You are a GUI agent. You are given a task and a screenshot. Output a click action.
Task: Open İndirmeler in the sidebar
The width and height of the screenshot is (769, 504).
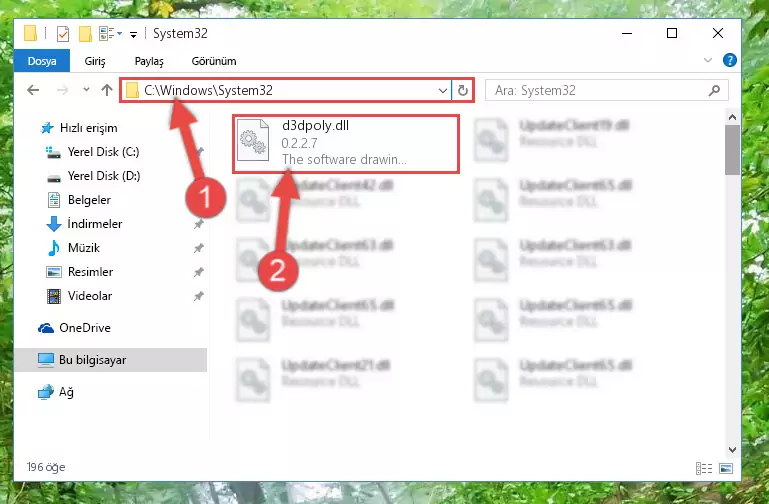point(95,224)
